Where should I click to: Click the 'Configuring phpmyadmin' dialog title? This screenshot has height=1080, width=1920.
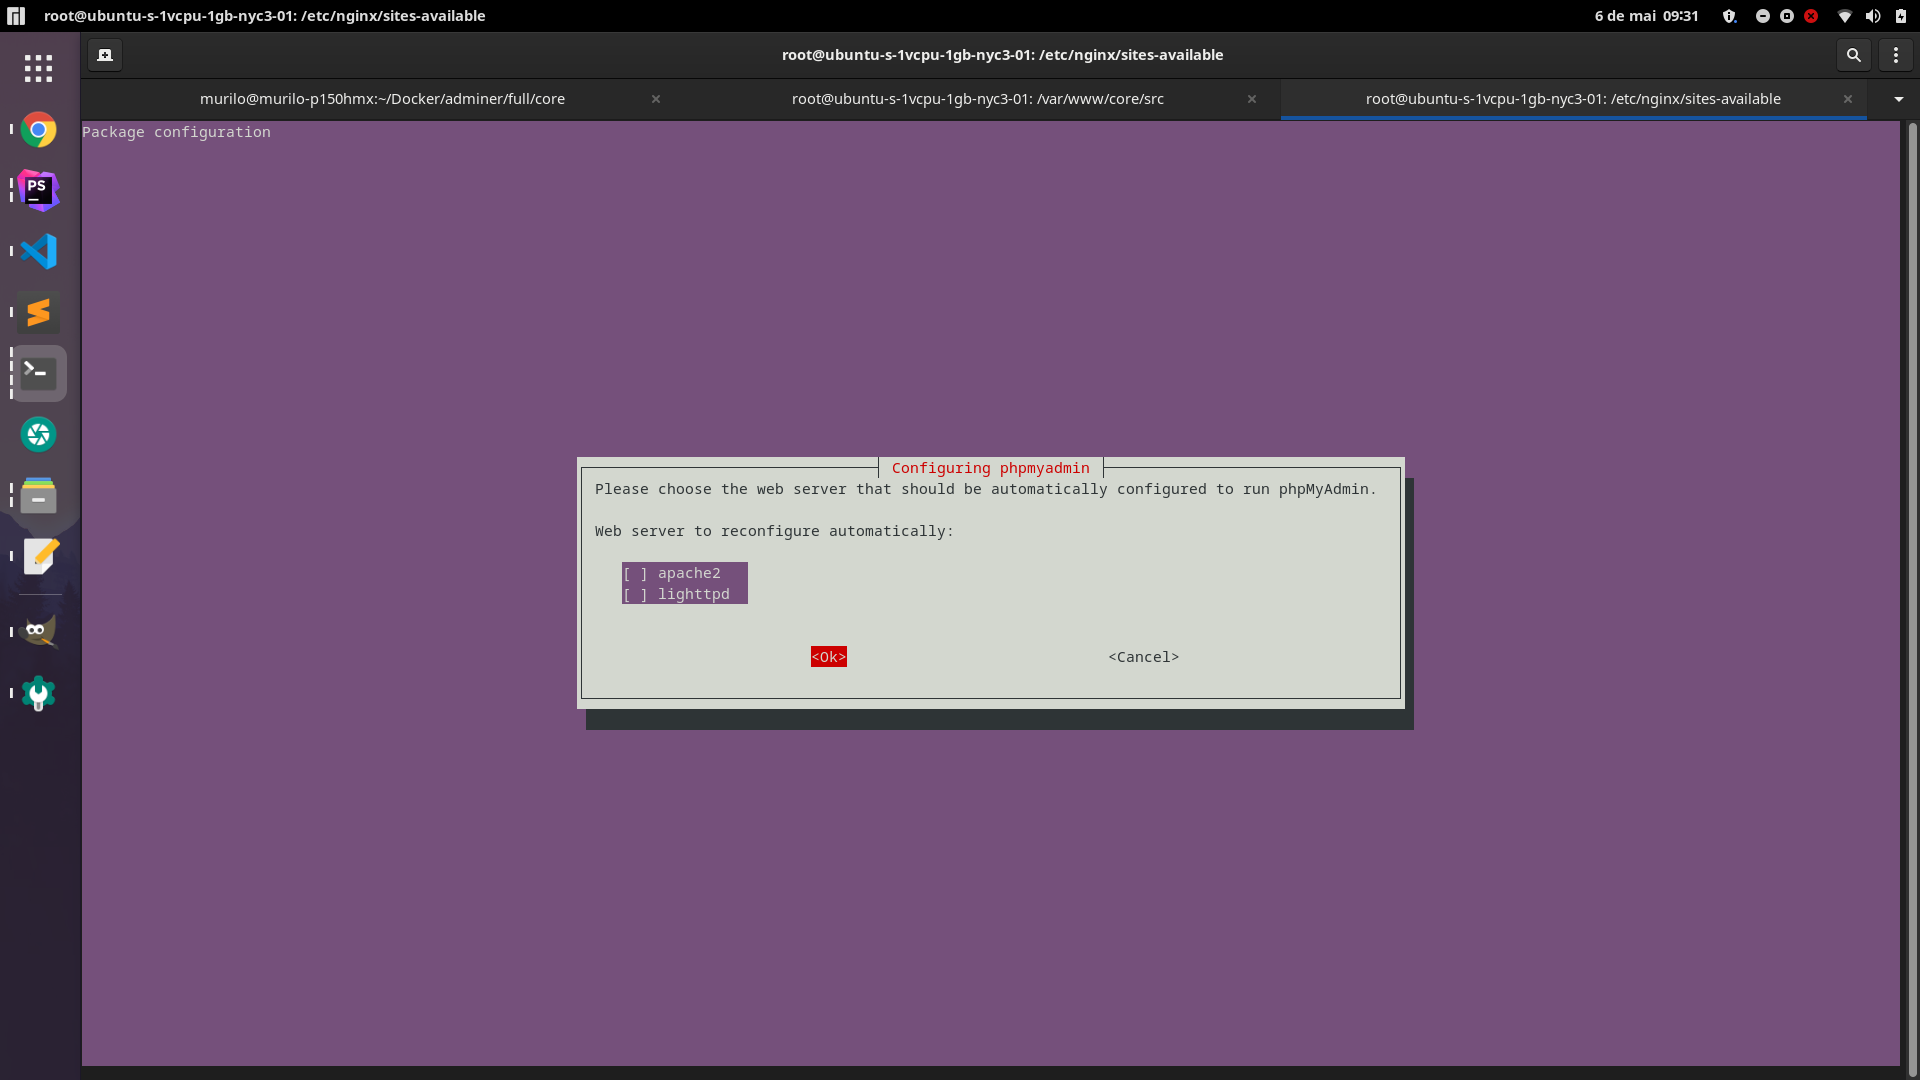tap(990, 468)
